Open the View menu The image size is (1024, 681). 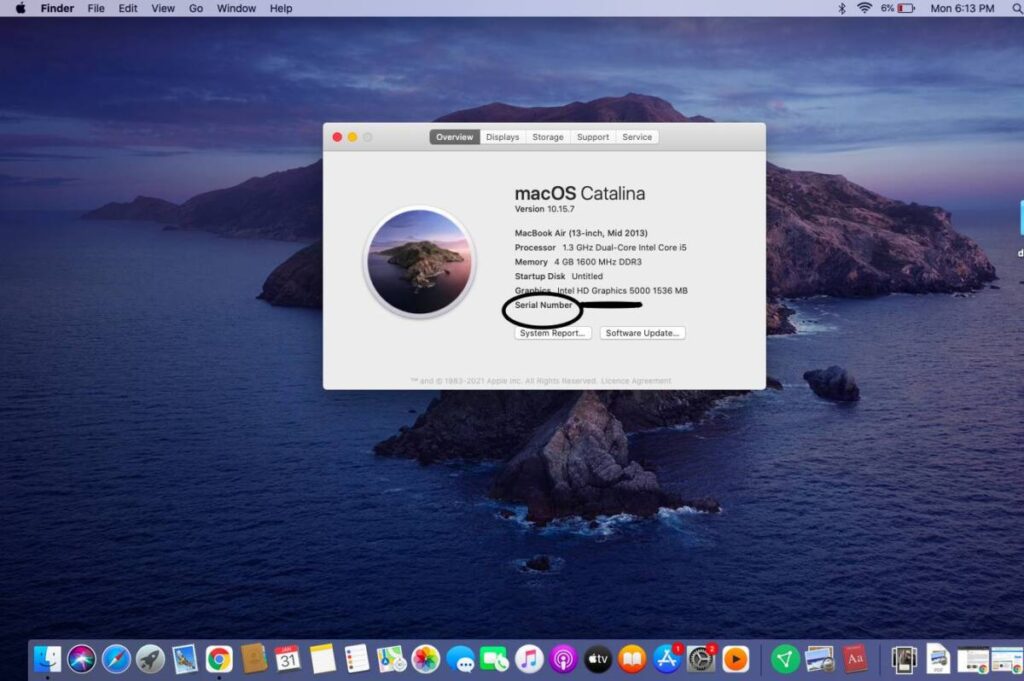pyautogui.click(x=163, y=8)
